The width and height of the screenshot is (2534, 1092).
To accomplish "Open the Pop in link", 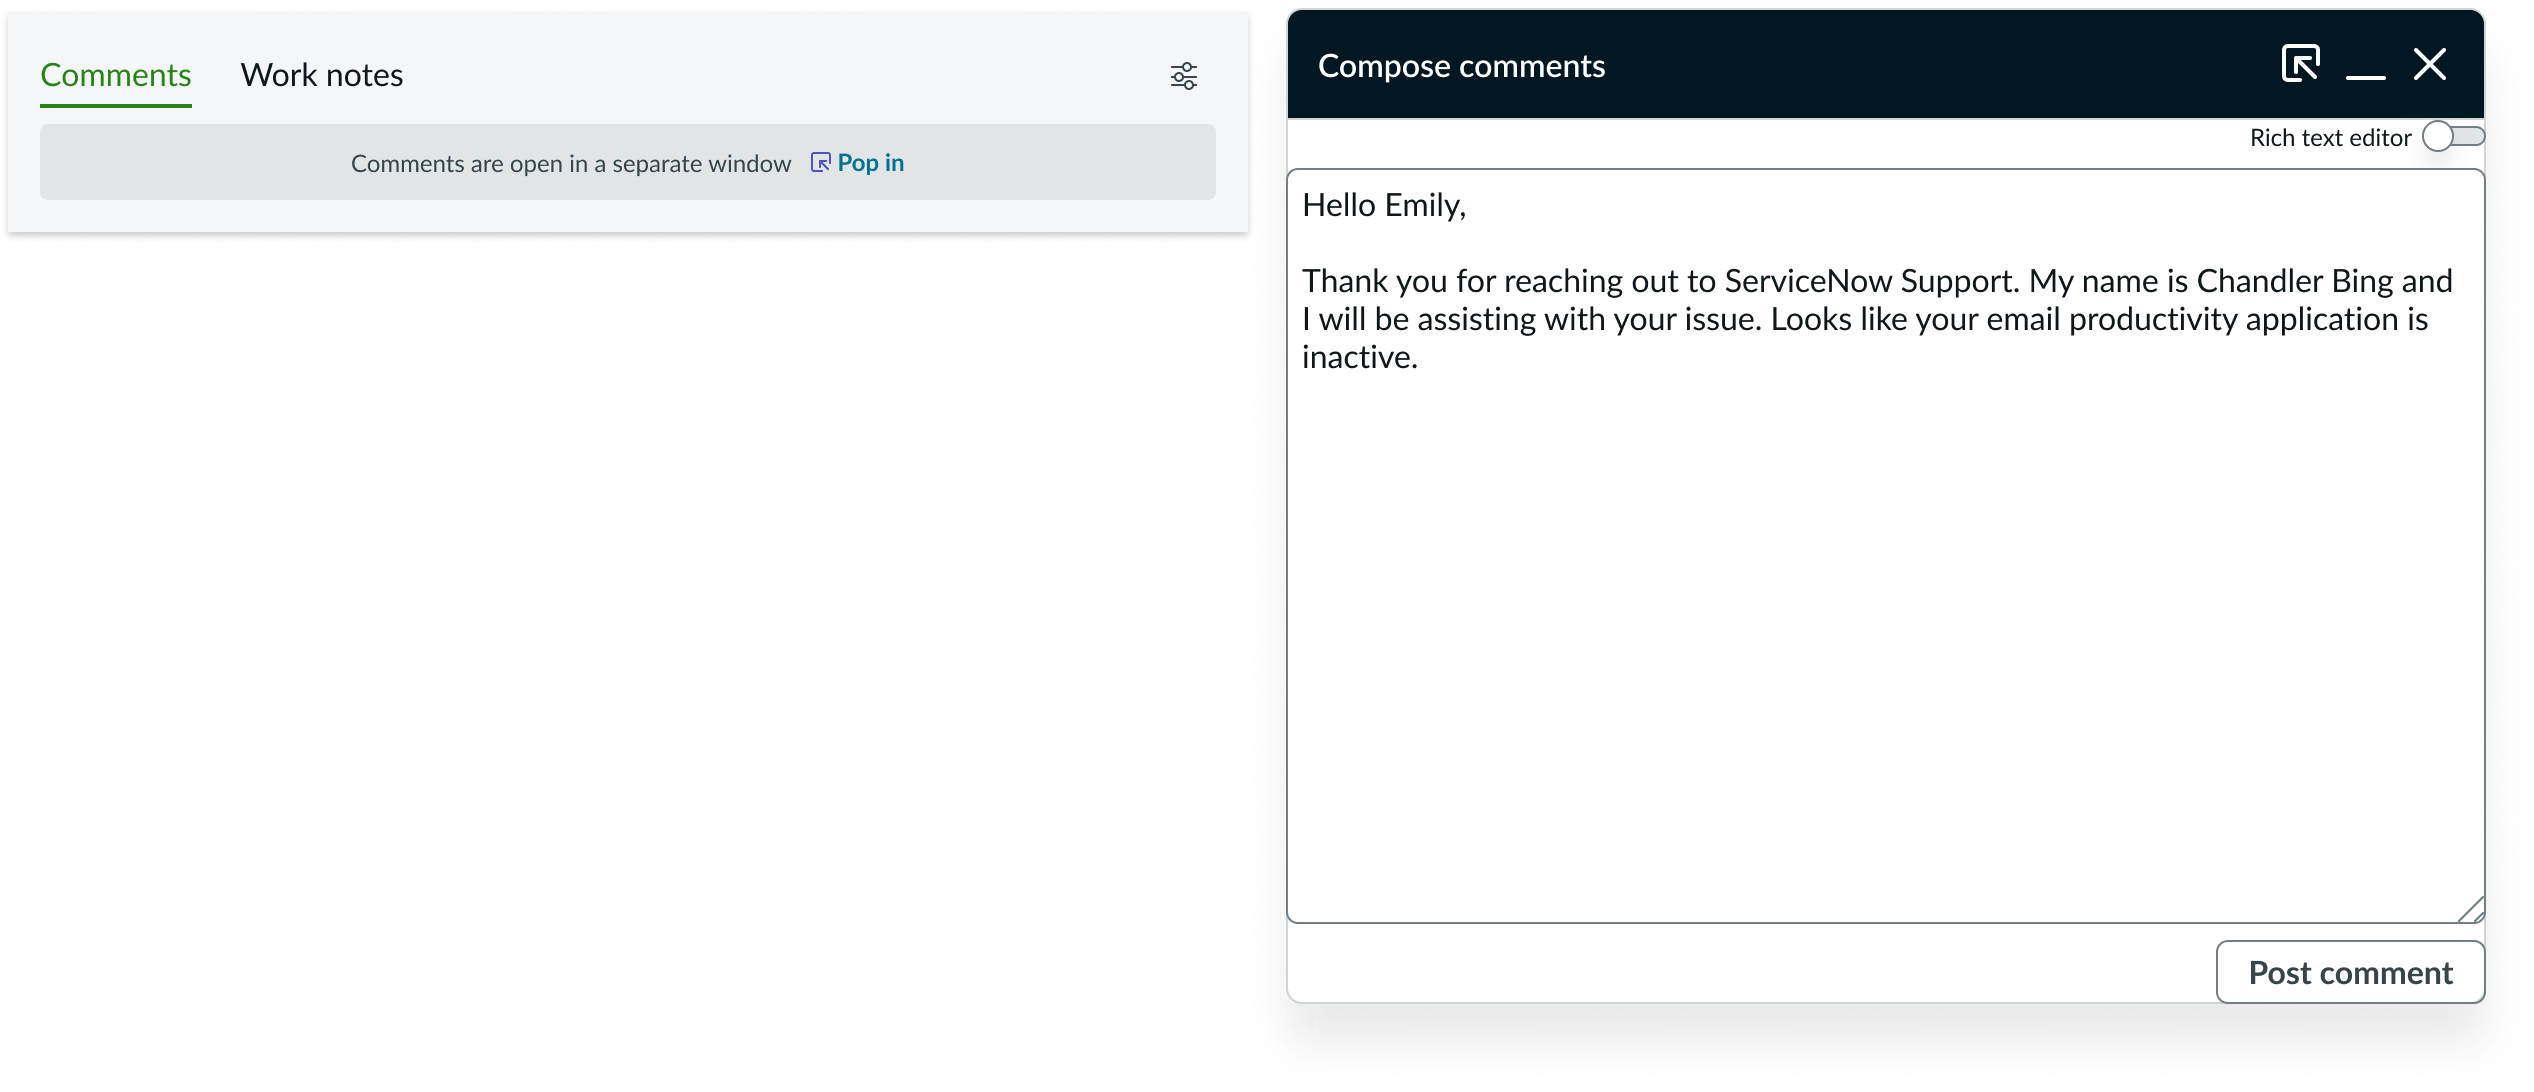I will pyautogui.click(x=870, y=162).
